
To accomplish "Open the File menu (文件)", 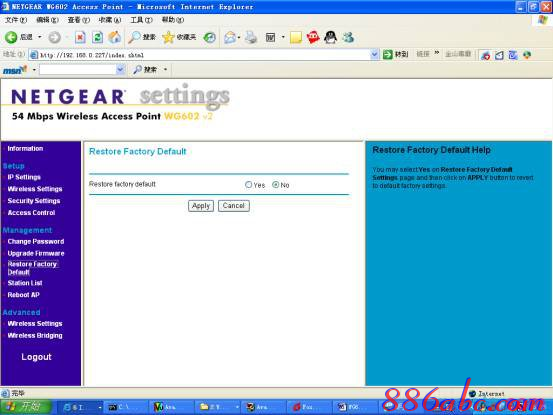I will (x=16, y=20).
